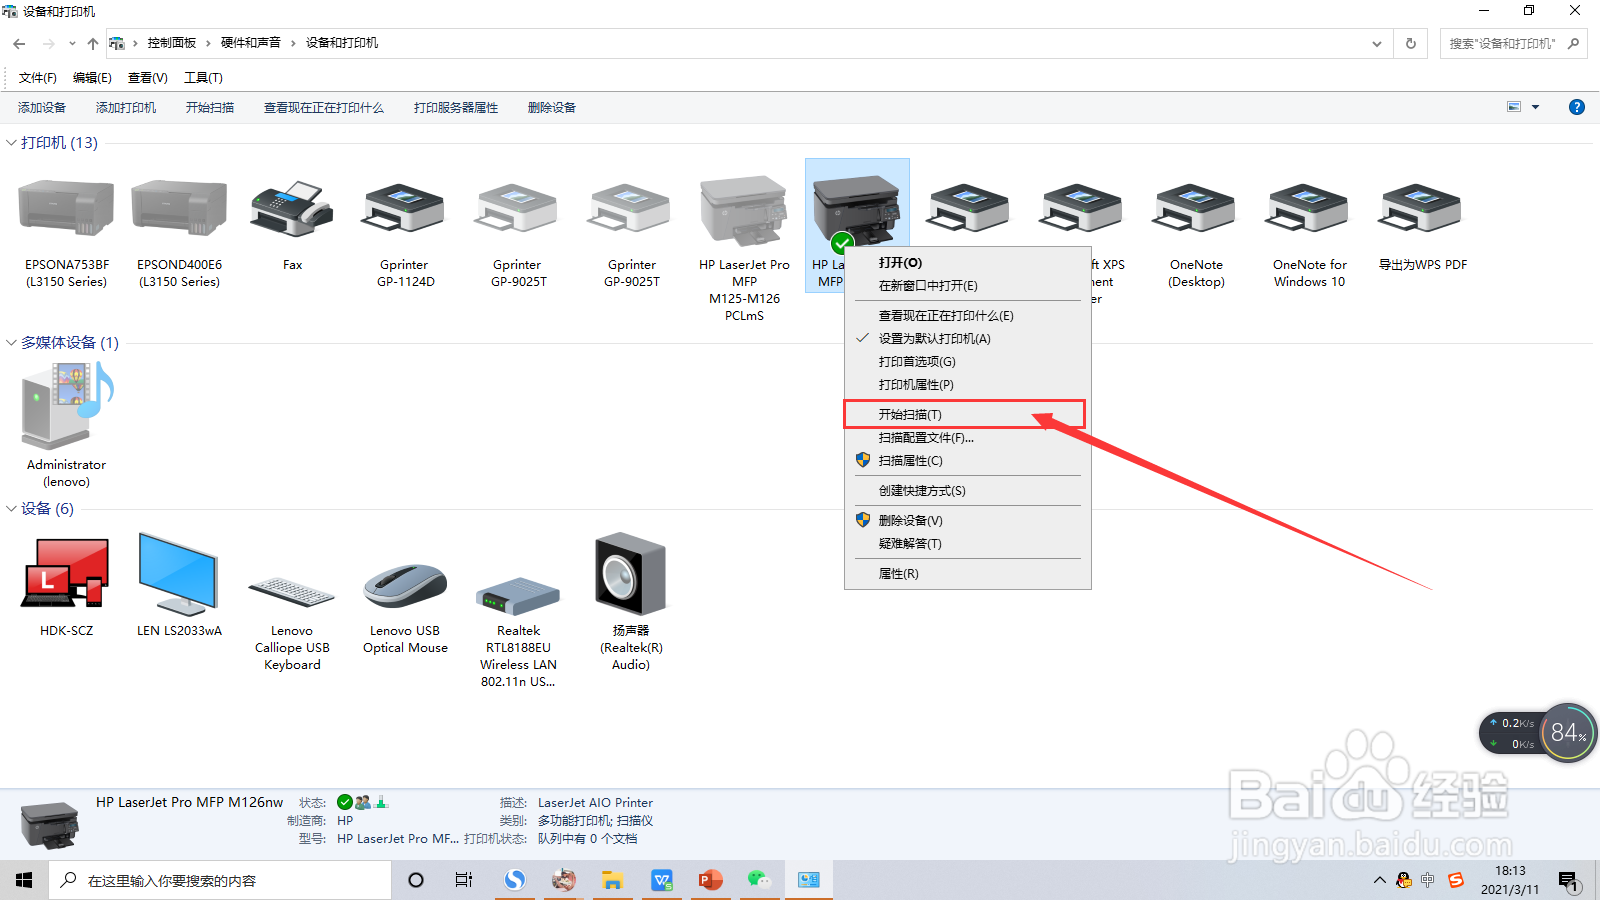Collapse the 设备 (6) group
The width and height of the screenshot is (1600, 900).
[x=11, y=509]
